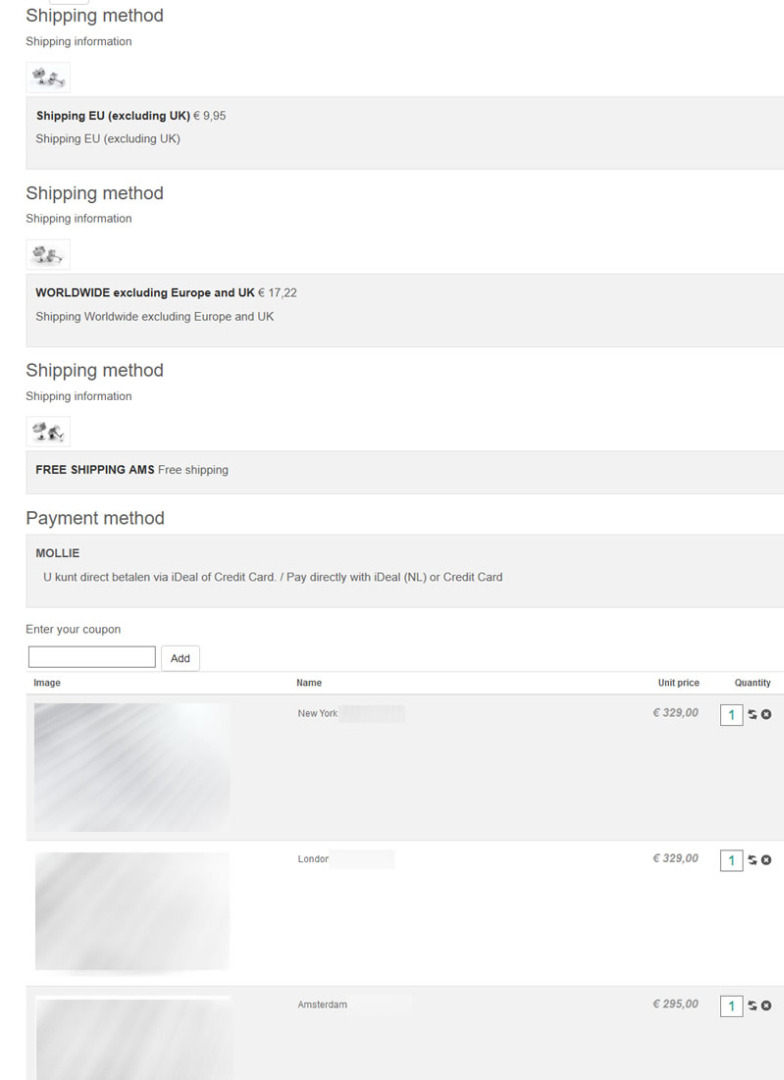Open the London product thumbnail

pos(132,910)
